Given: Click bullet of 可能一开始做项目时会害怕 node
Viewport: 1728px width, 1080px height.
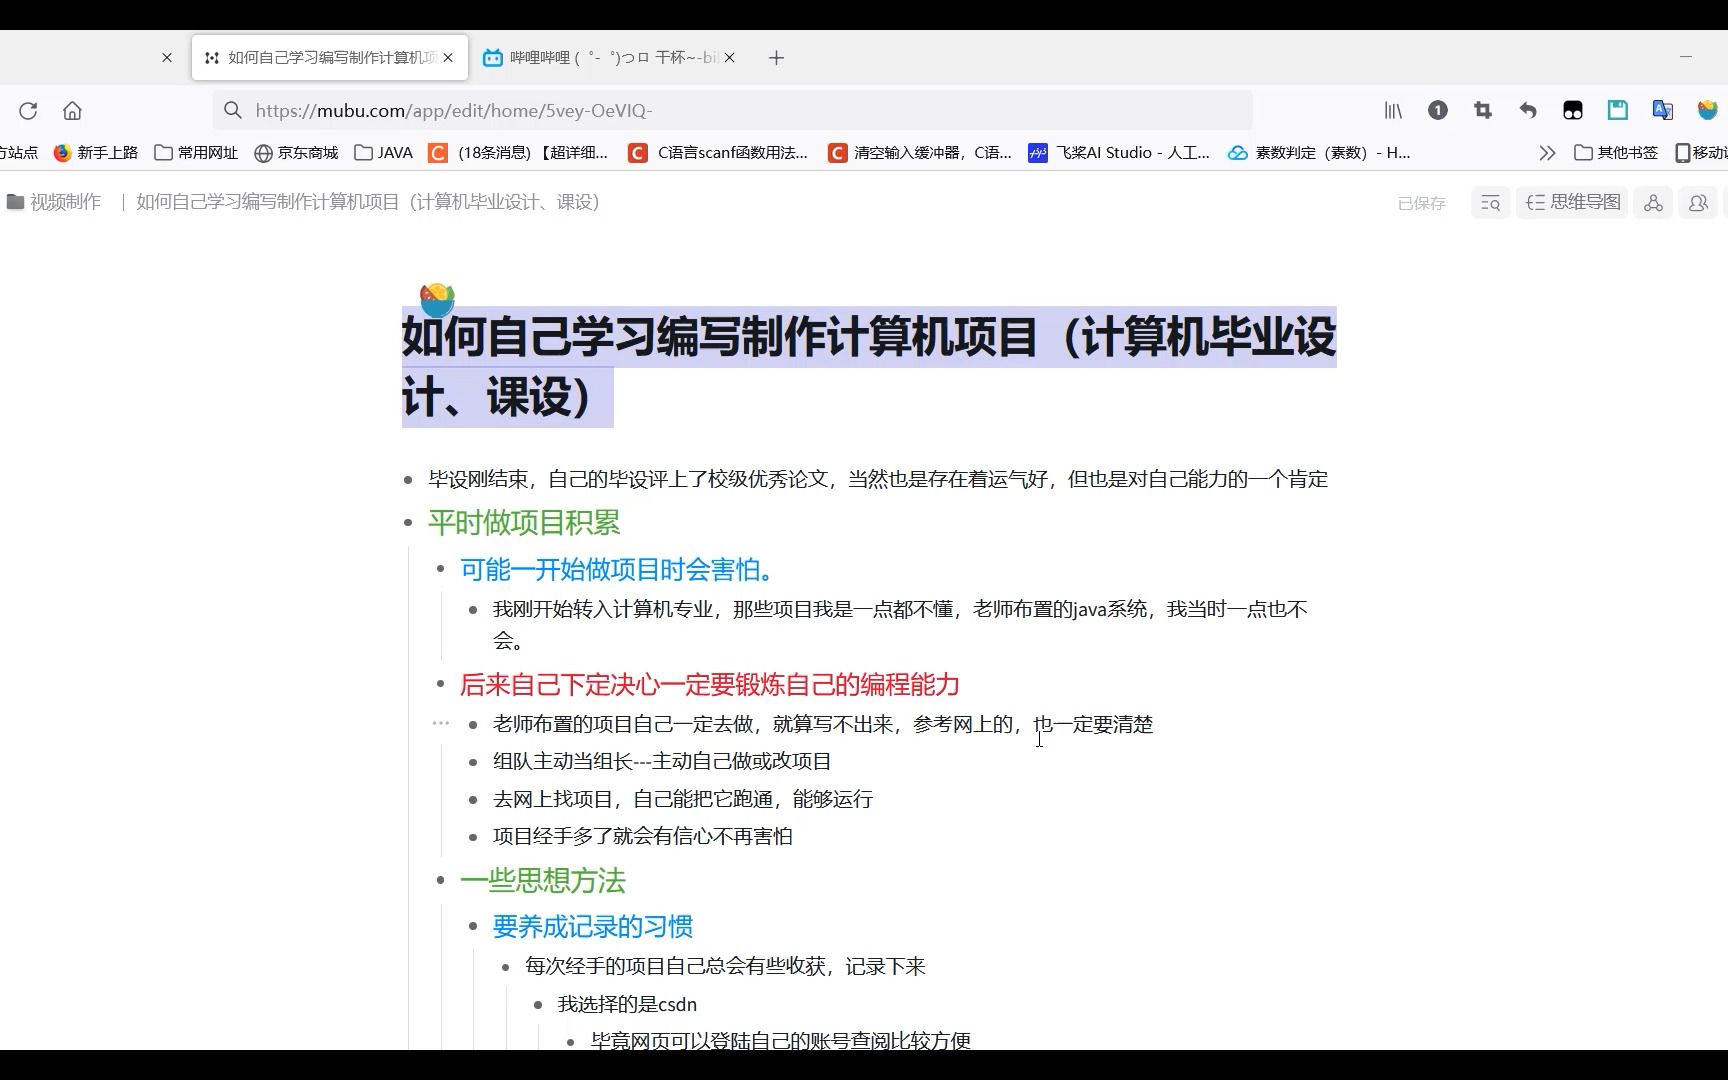Looking at the screenshot, I should 440,570.
